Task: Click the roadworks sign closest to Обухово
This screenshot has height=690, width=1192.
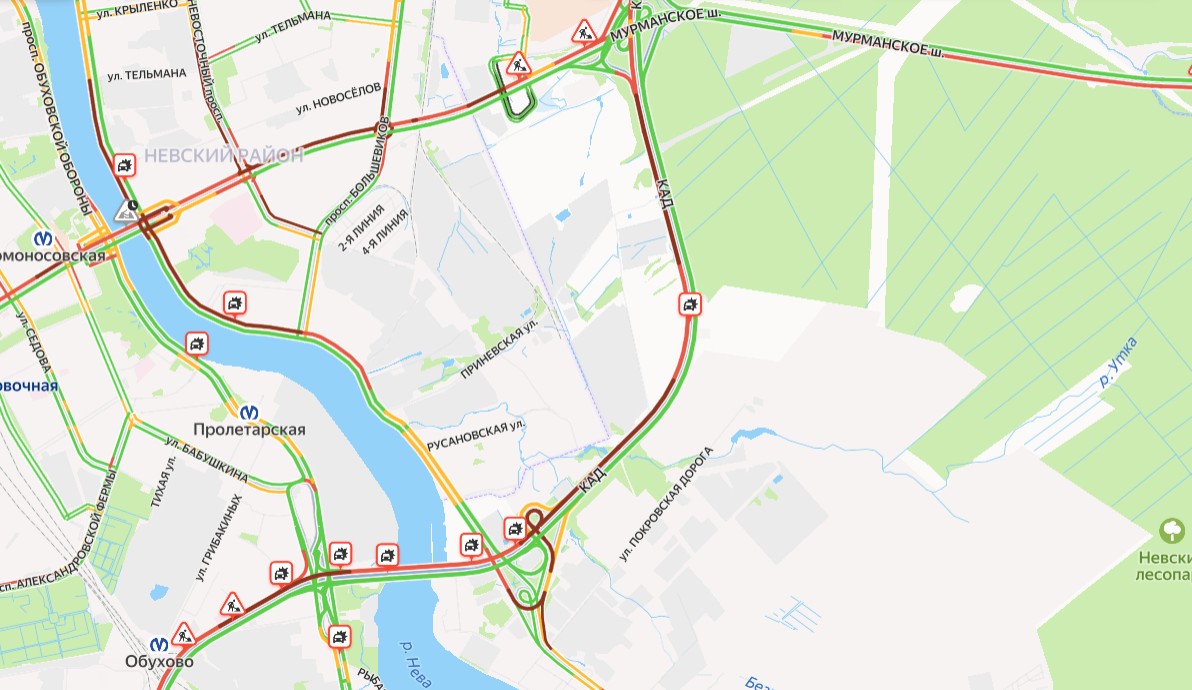Action: pyautogui.click(x=183, y=634)
